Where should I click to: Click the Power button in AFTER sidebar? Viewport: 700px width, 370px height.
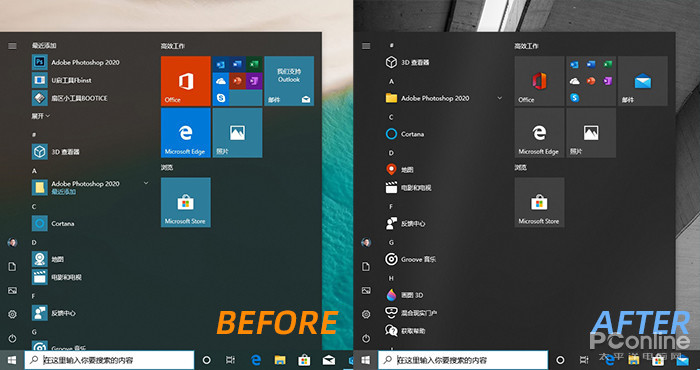366,338
